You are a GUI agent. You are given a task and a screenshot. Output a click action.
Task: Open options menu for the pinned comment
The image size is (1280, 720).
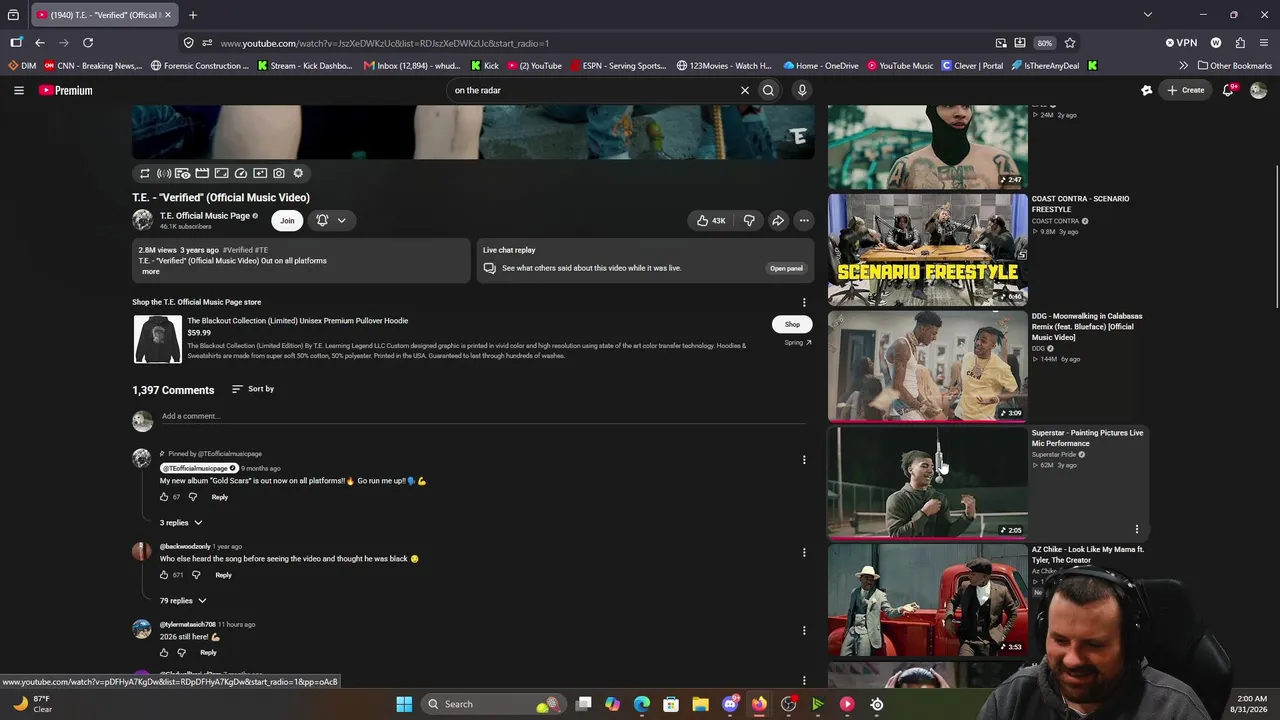click(x=804, y=460)
